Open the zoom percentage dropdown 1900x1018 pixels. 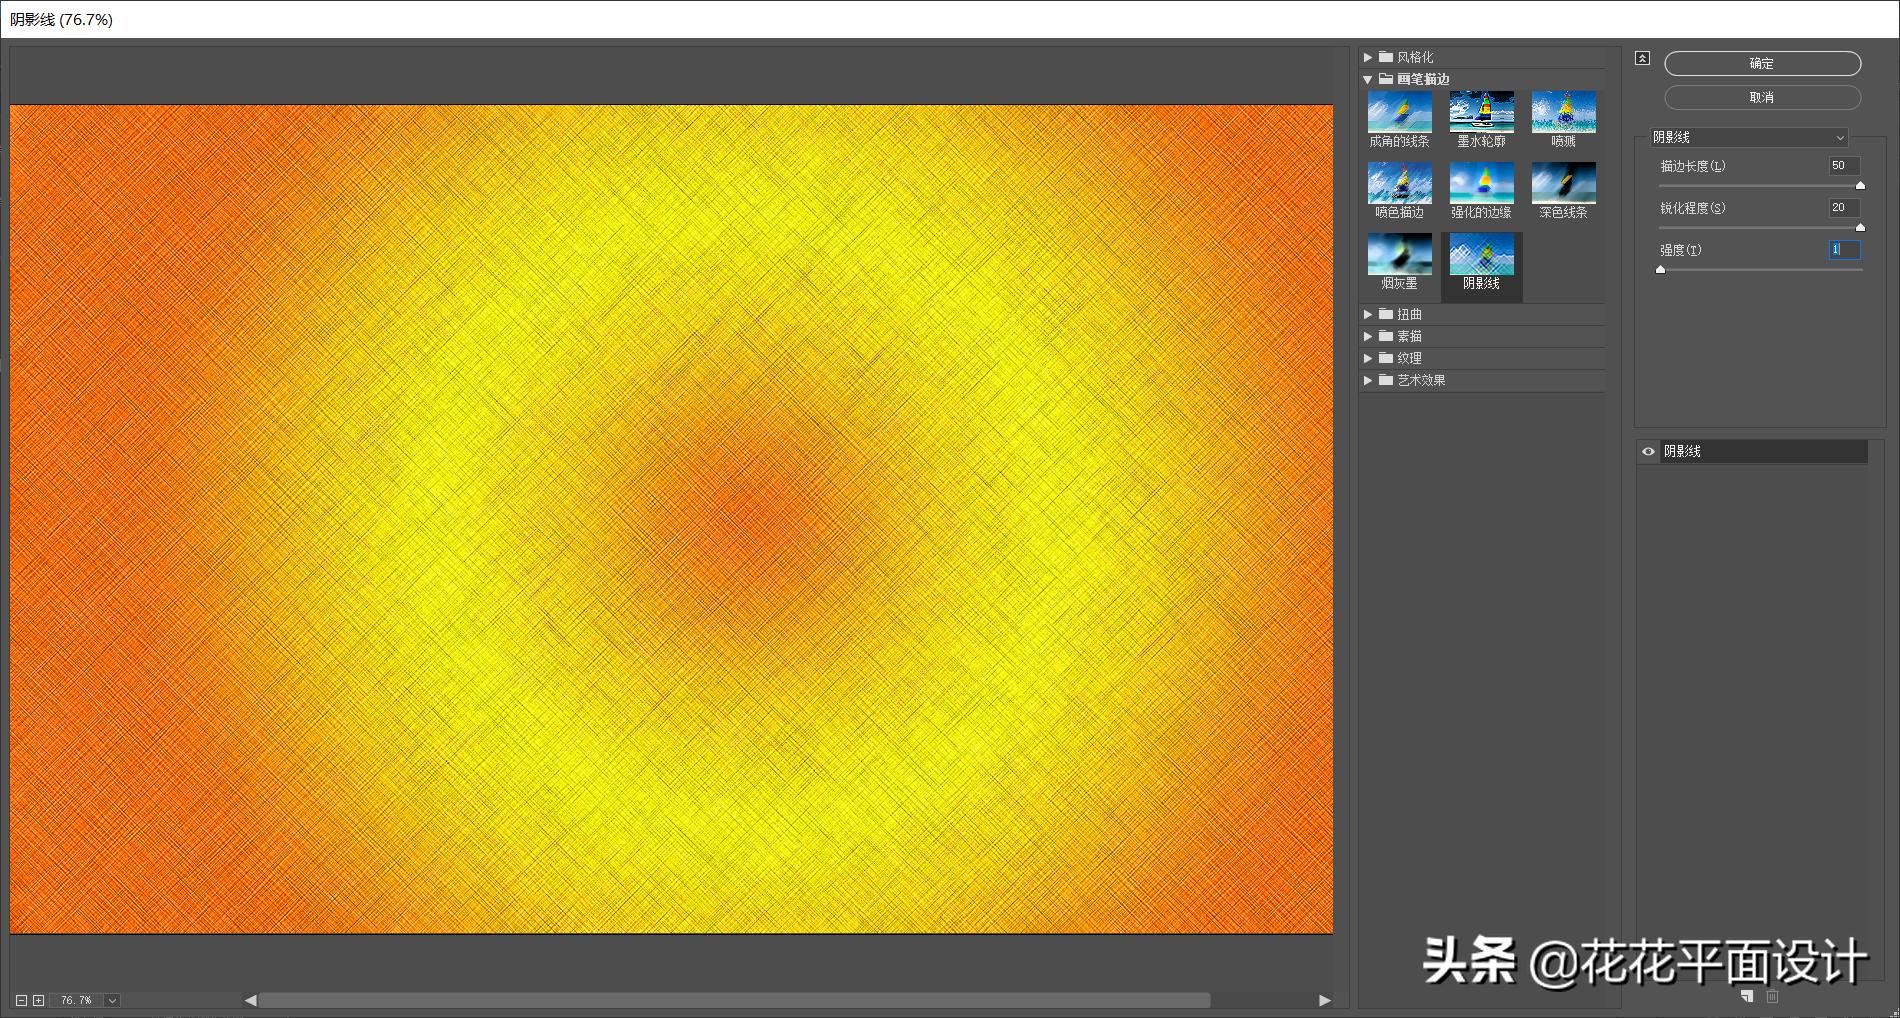click(x=112, y=1000)
